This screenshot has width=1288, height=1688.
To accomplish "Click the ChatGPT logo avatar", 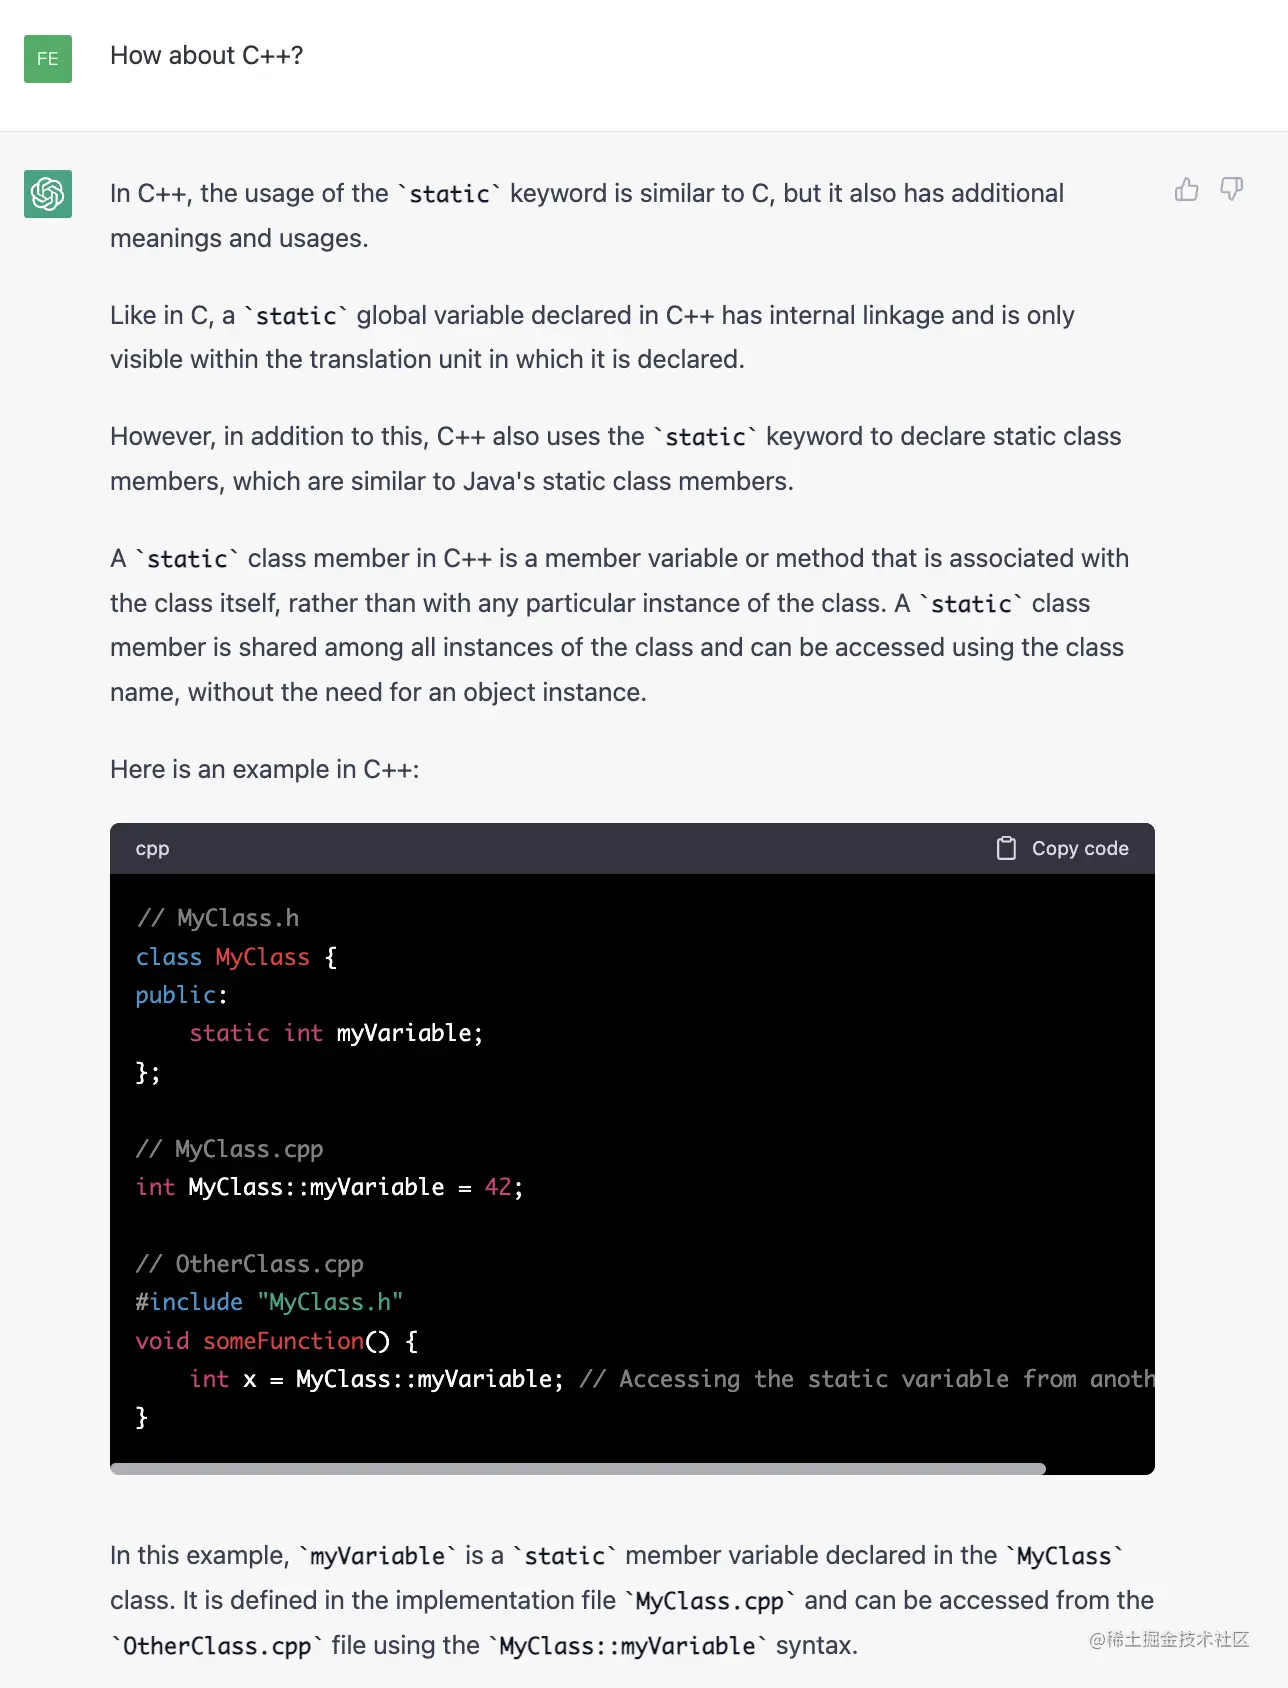I will click(x=48, y=193).
